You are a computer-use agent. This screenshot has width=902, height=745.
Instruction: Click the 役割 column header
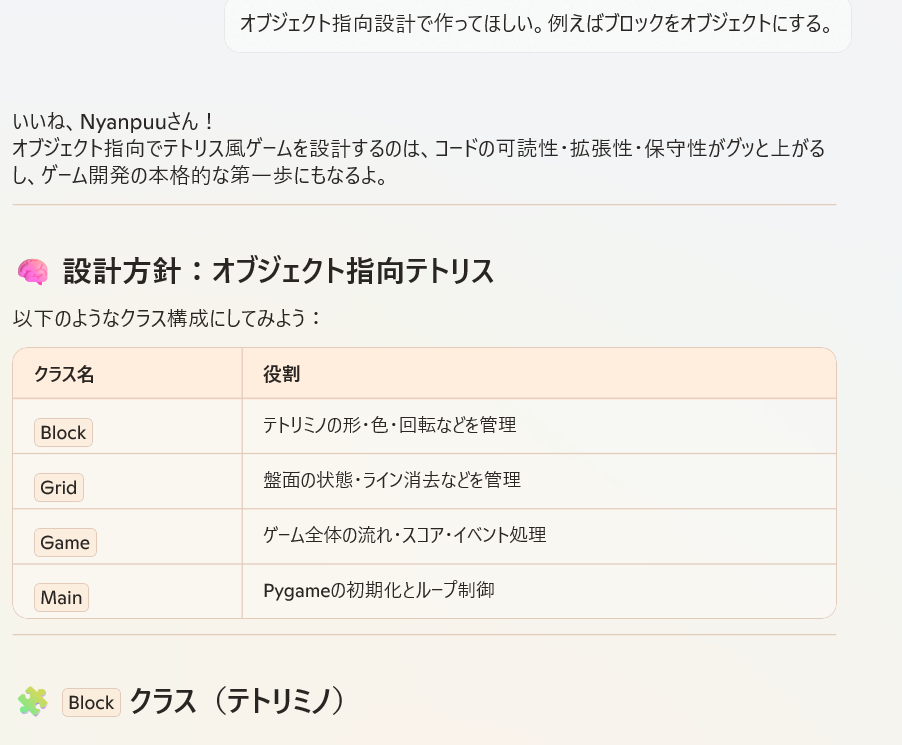(x=281, y=374)
